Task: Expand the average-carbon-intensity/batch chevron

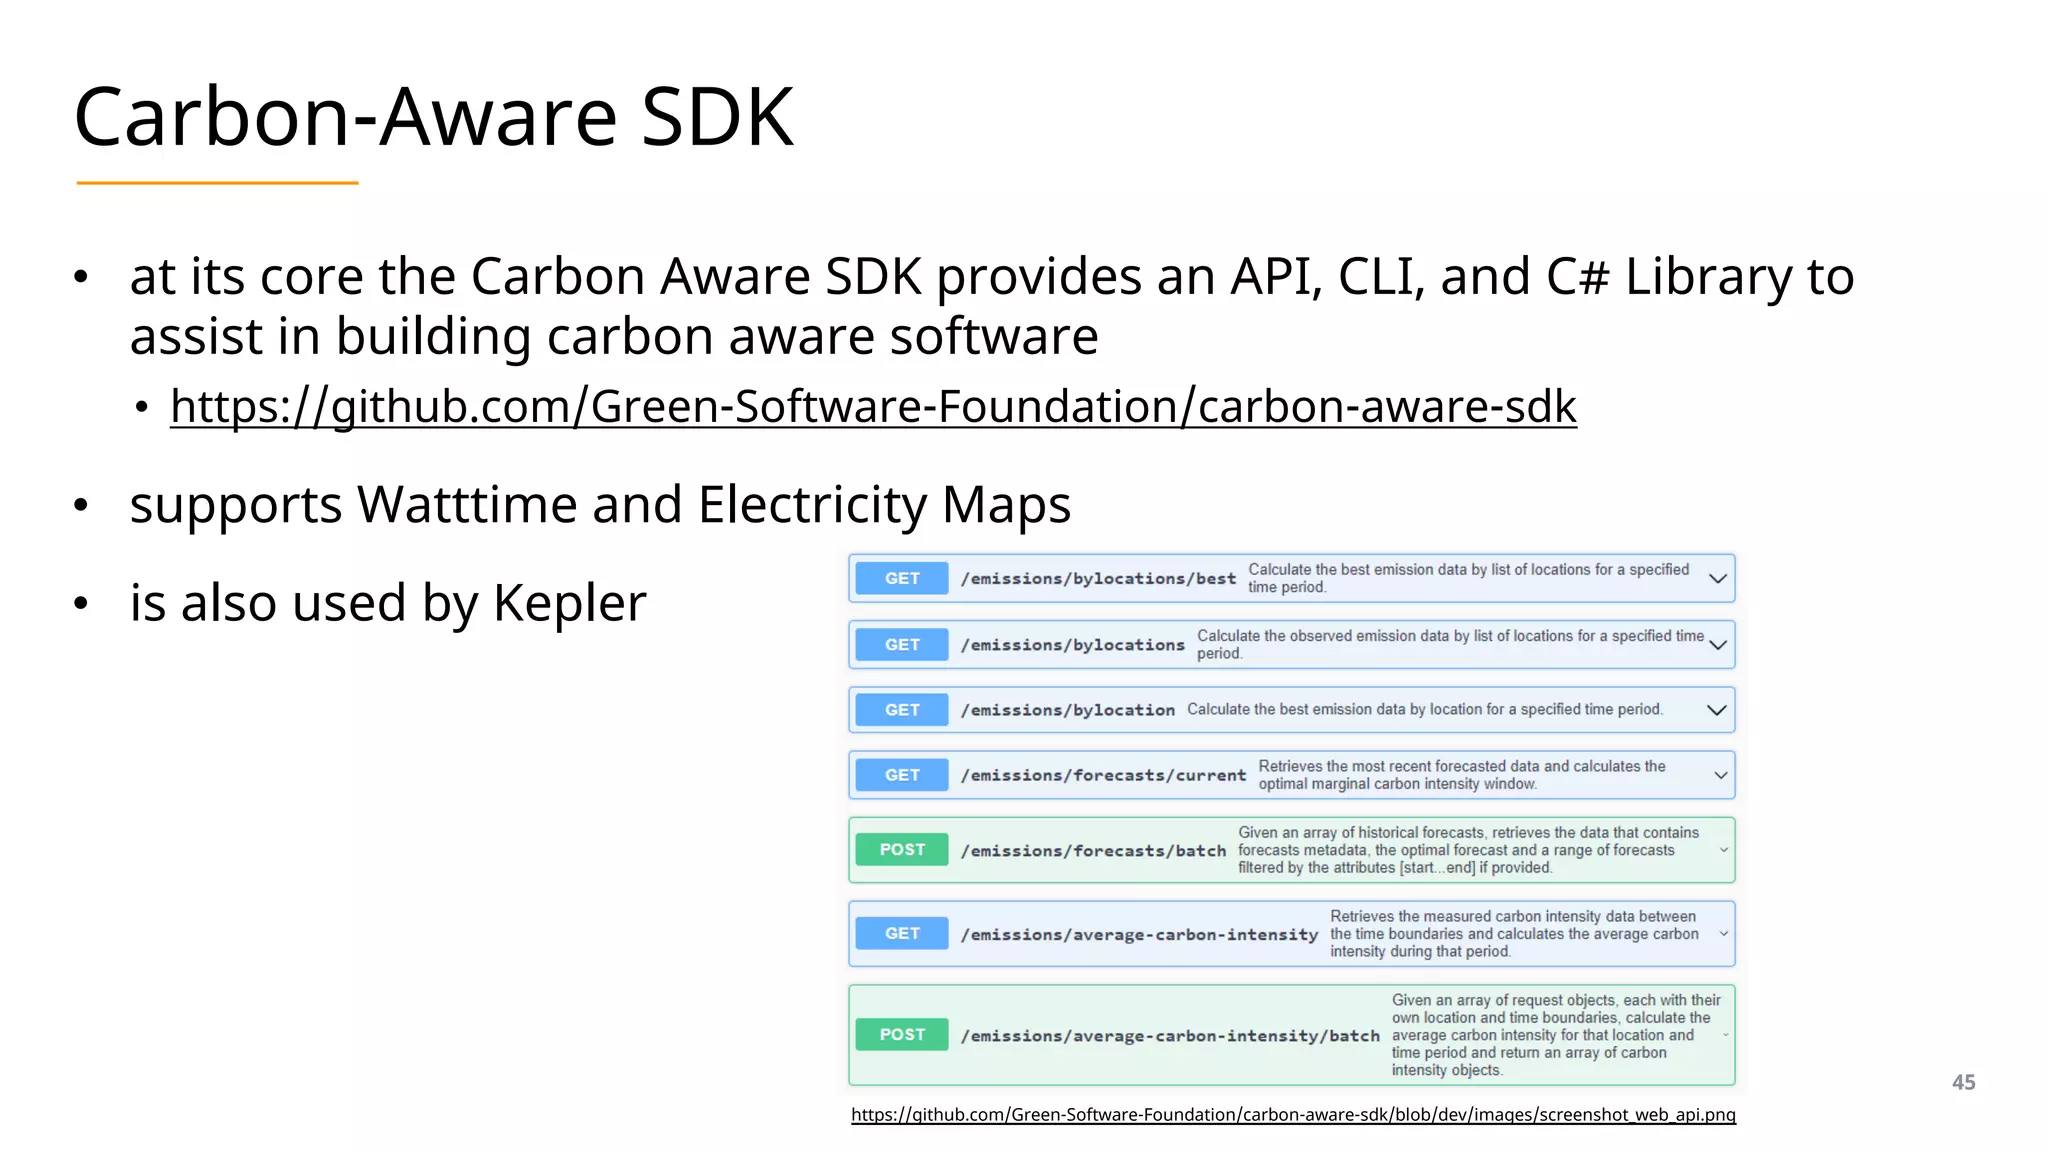Action: pyautogui.click(x=1726, y=1035)
